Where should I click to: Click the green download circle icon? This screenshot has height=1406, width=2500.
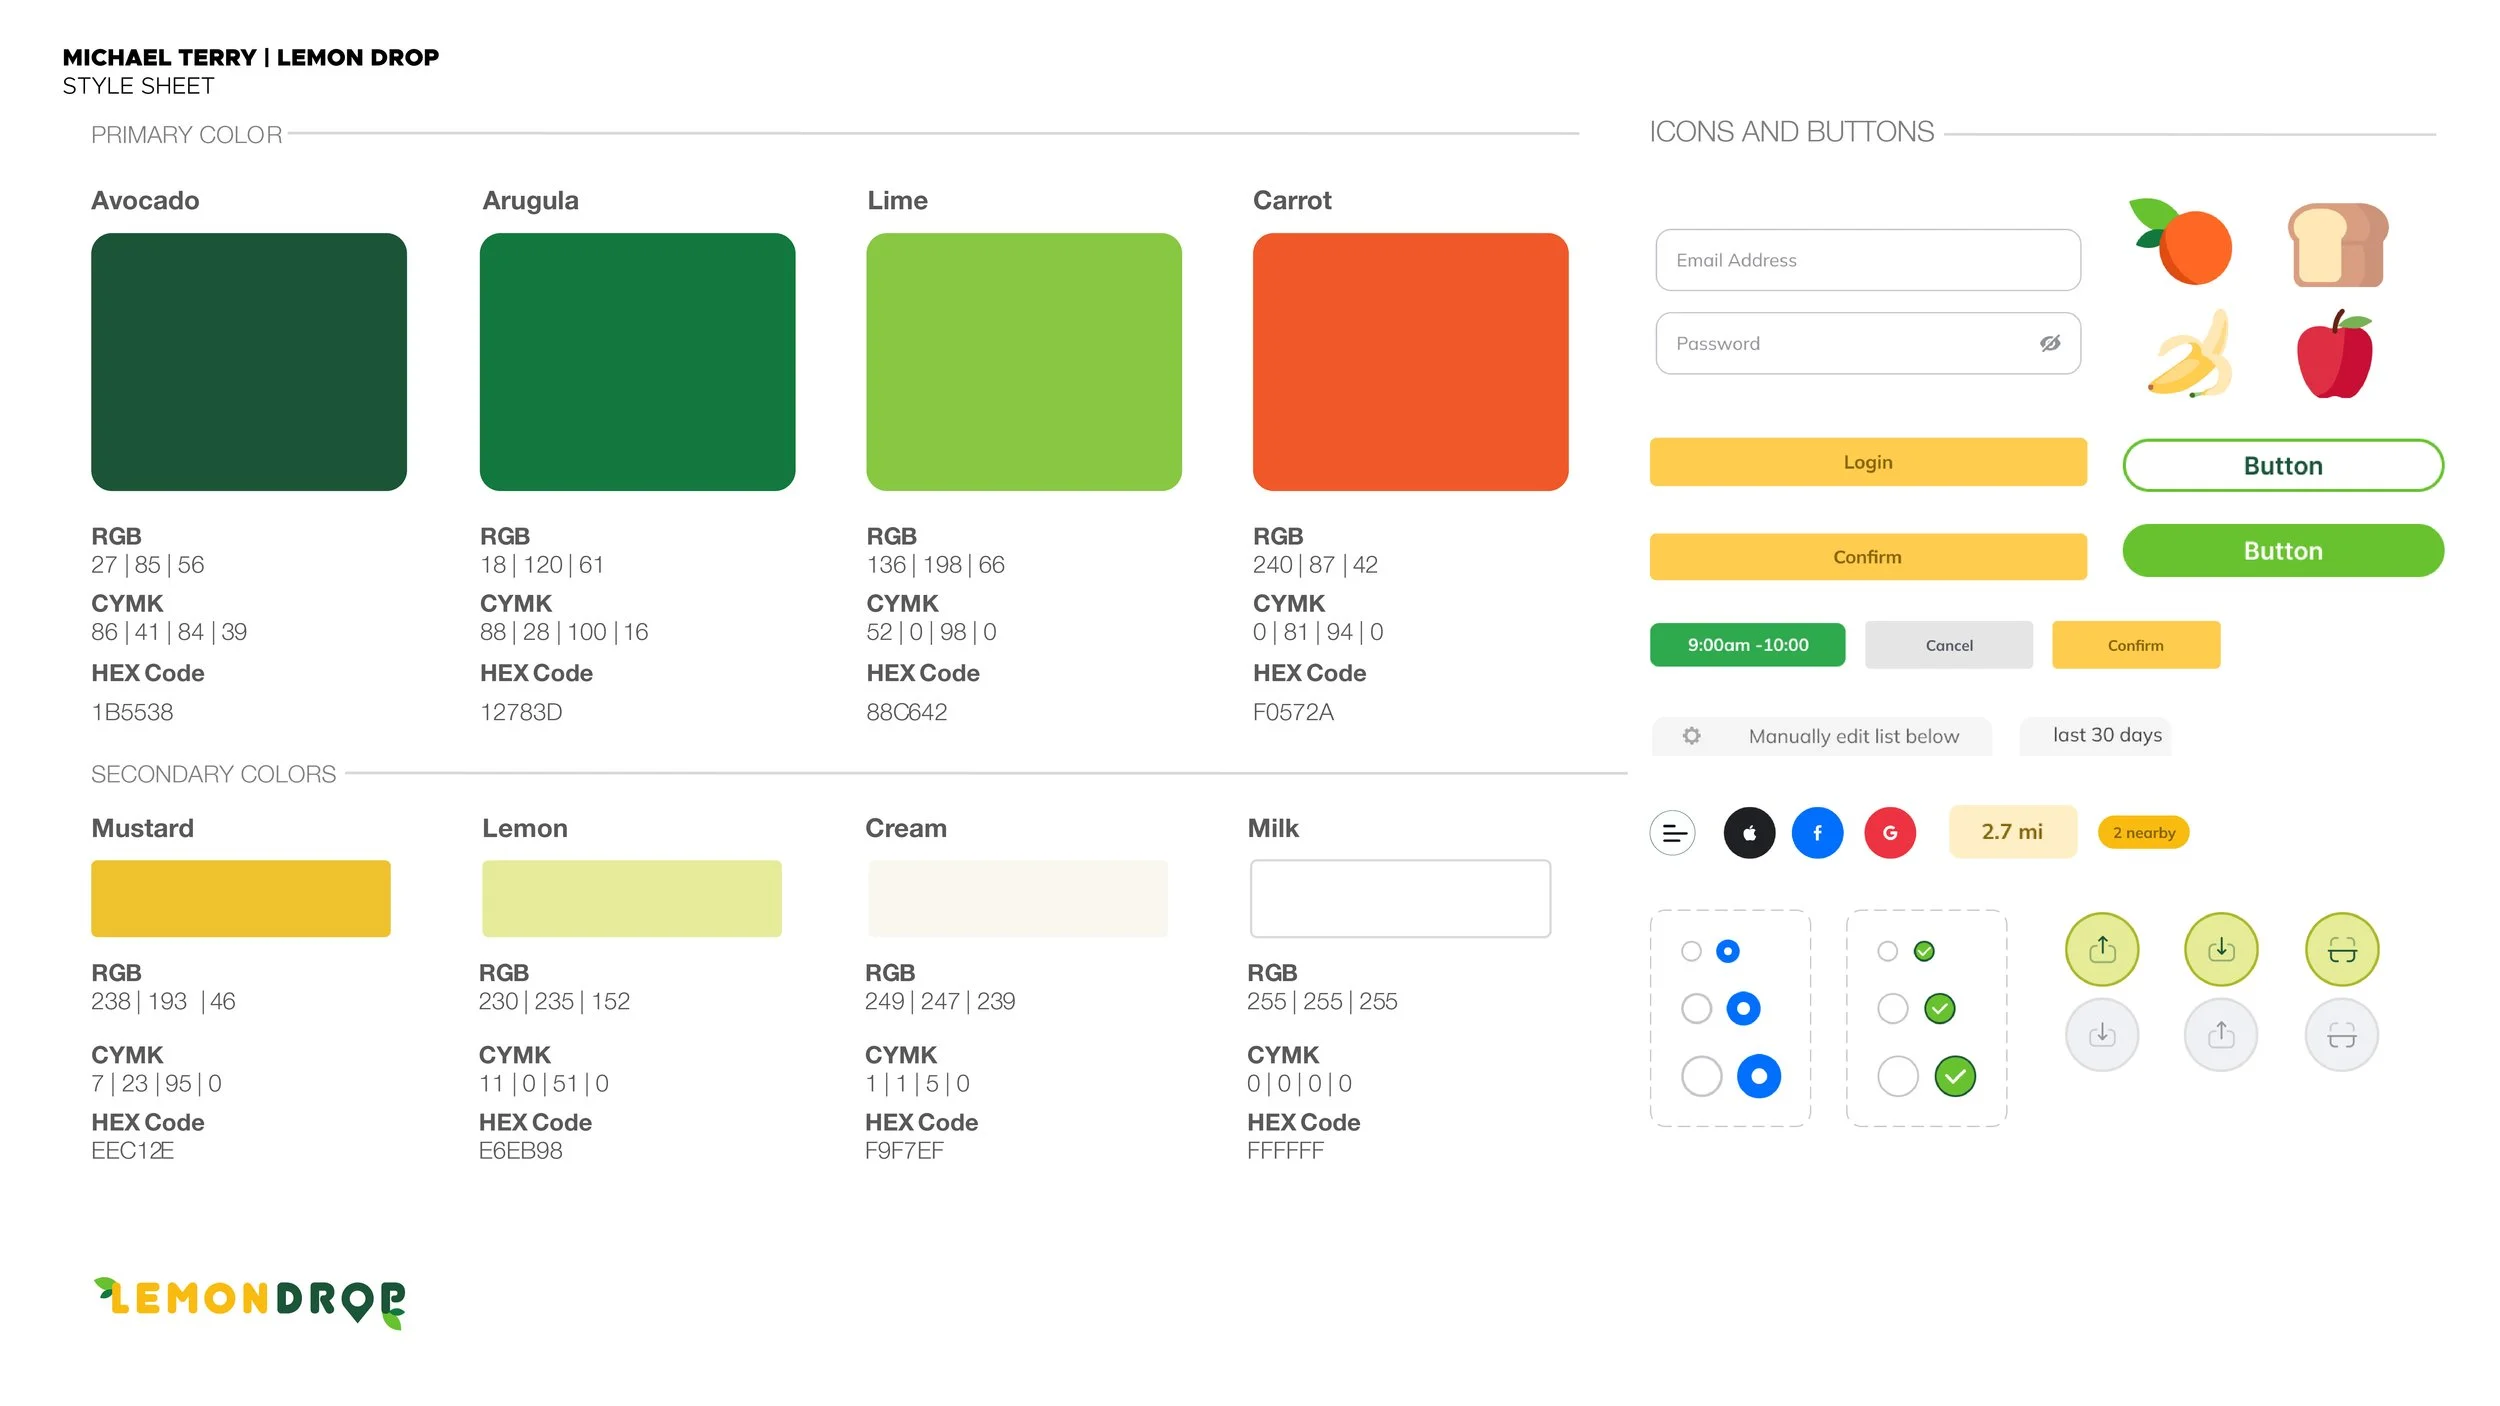(2221, 949)
